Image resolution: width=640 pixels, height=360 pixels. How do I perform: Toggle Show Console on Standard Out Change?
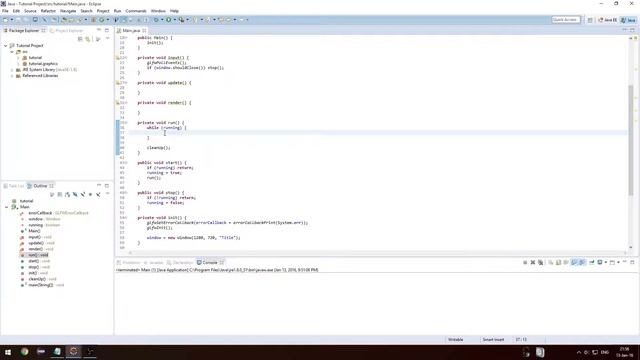tap(574, 262)
